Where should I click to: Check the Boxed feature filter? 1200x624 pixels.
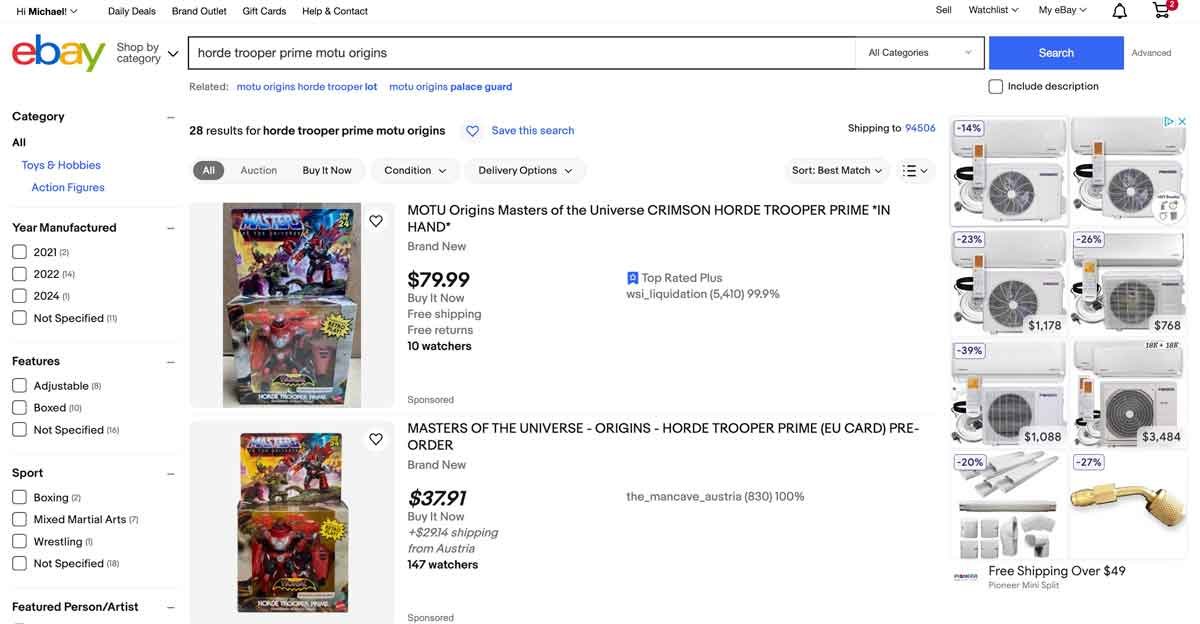point(19,407)
